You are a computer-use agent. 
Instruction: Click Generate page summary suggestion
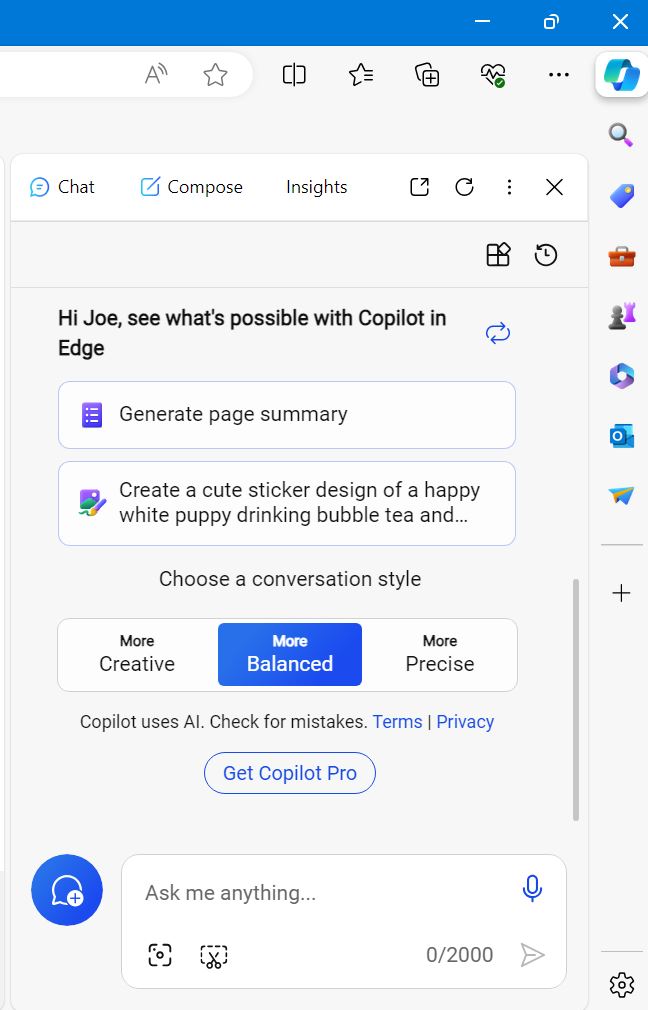[x=287, y=415]
